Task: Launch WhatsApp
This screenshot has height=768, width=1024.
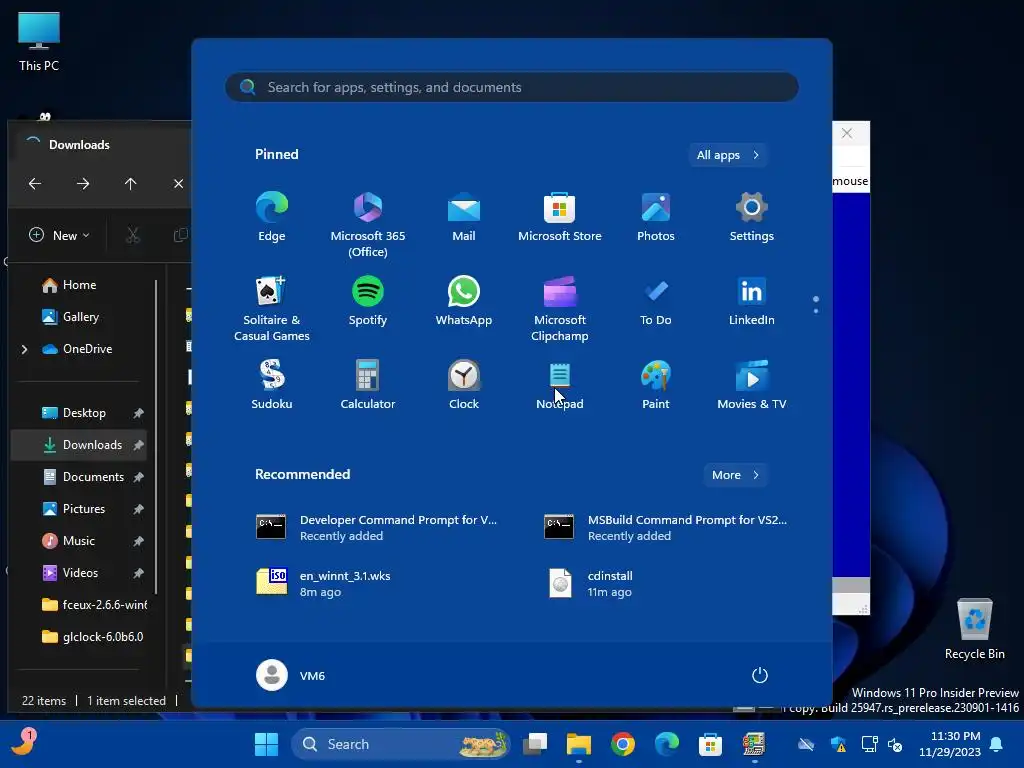Action: point(464,301)
